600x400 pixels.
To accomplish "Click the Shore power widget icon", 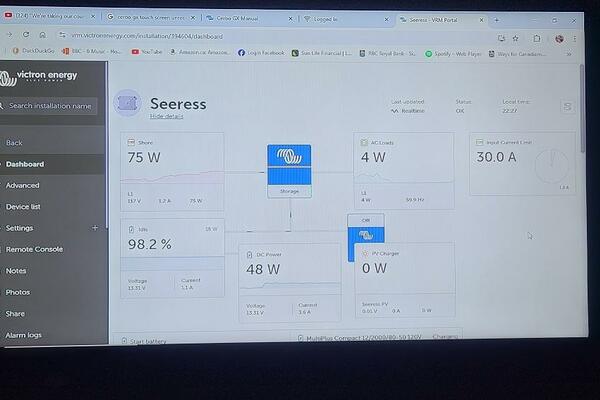I will (x=131, y=143).
